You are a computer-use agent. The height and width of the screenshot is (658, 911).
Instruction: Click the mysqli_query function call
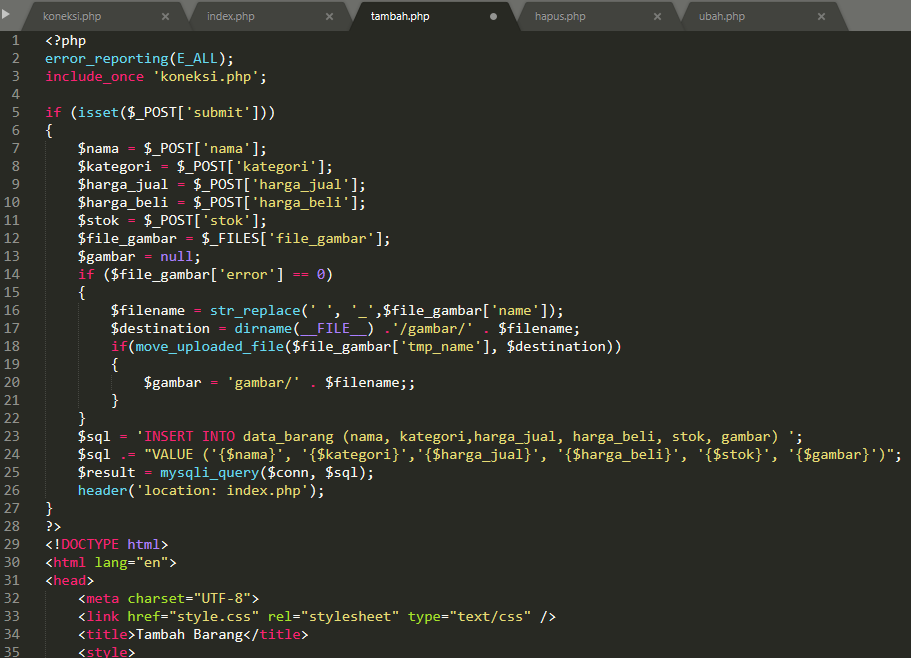210,473
